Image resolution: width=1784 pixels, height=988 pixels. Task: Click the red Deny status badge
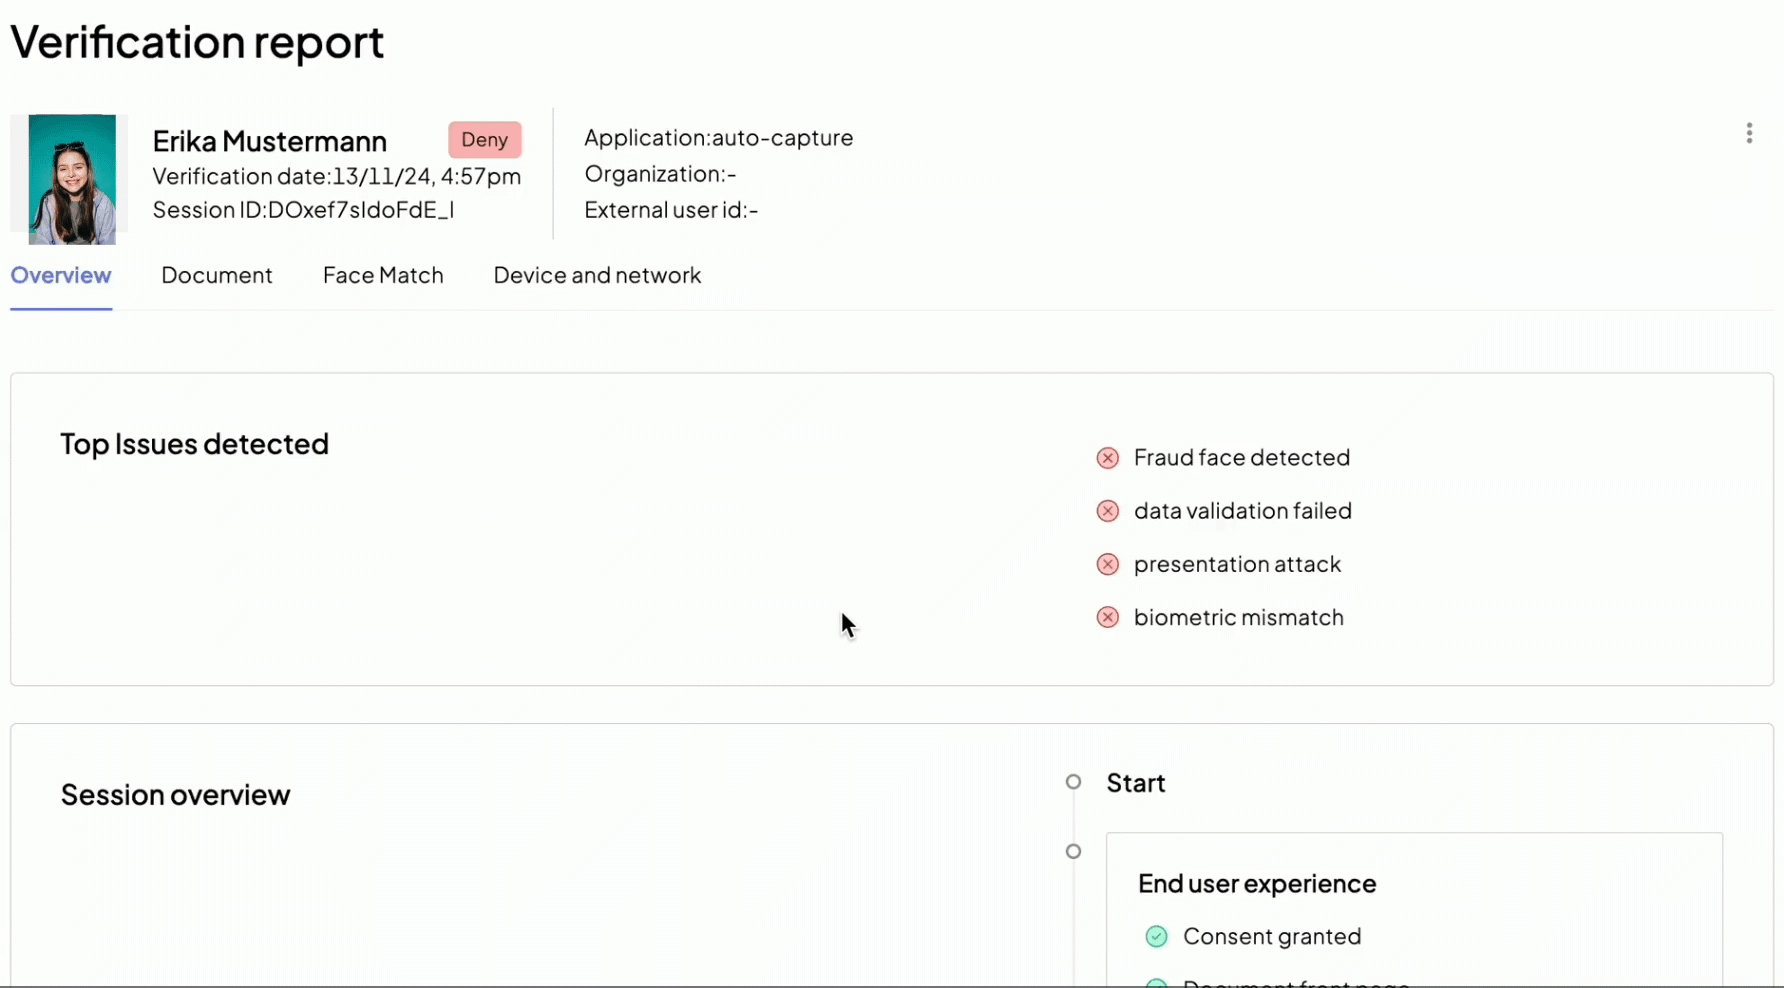pyautogui.click(x=485, y=140)
